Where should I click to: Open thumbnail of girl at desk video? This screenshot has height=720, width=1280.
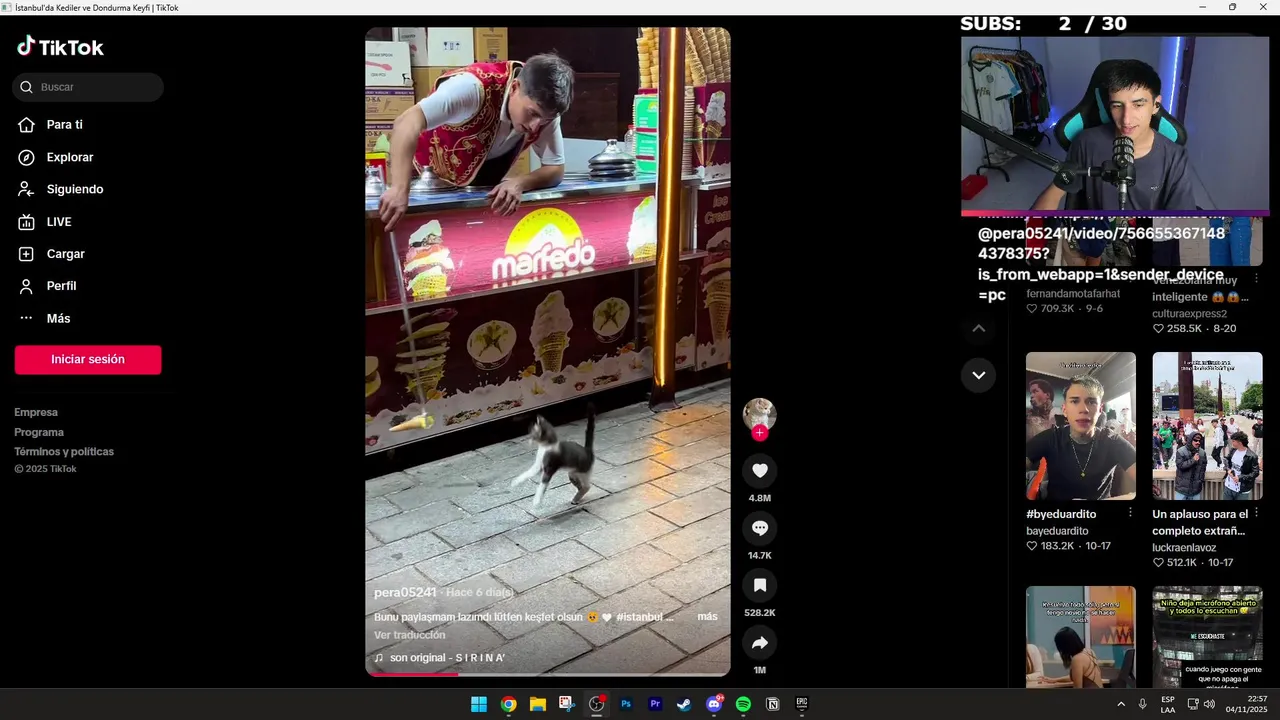coord(1081,637)
